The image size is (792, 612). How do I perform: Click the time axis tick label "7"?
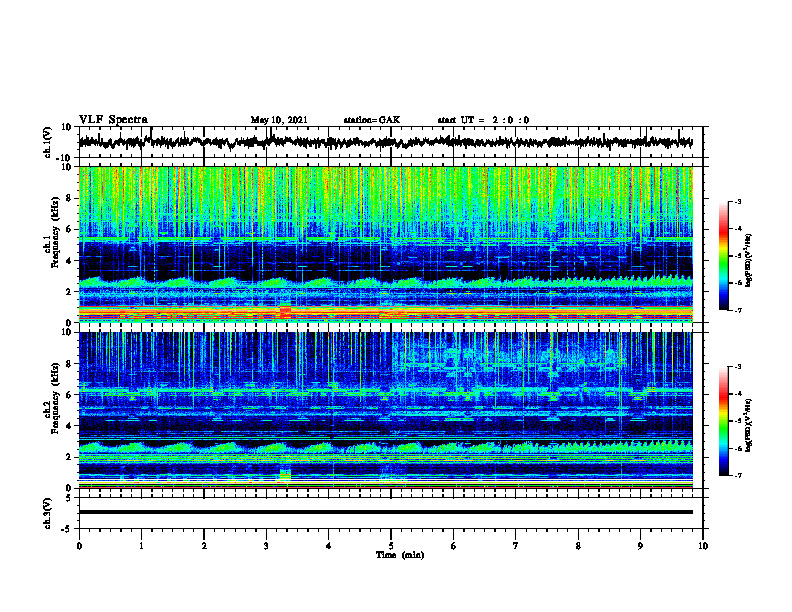coord(516,546)
